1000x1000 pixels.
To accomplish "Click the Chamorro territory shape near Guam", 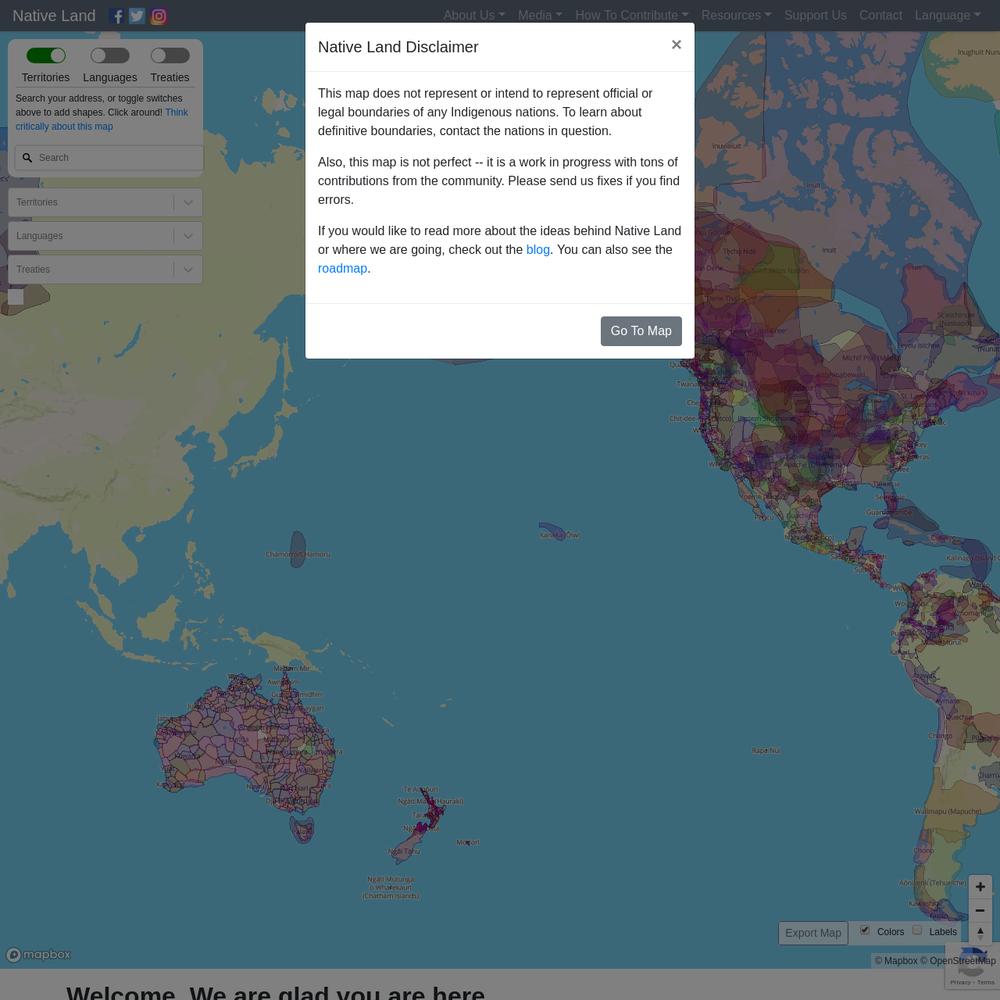I will [298, 548].
